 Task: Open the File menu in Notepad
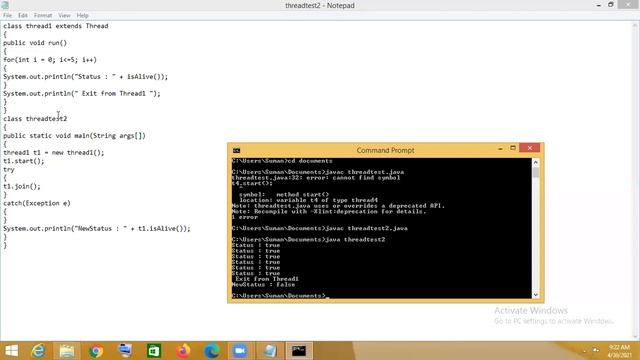click(7, 15)
